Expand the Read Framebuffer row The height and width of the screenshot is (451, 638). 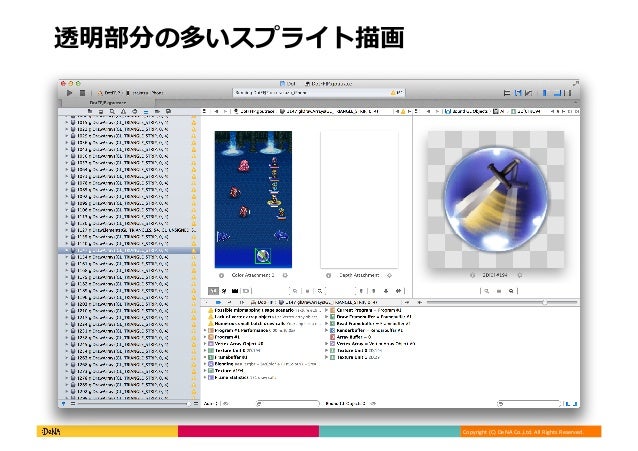pyautogui.click(x=326, y=324)
